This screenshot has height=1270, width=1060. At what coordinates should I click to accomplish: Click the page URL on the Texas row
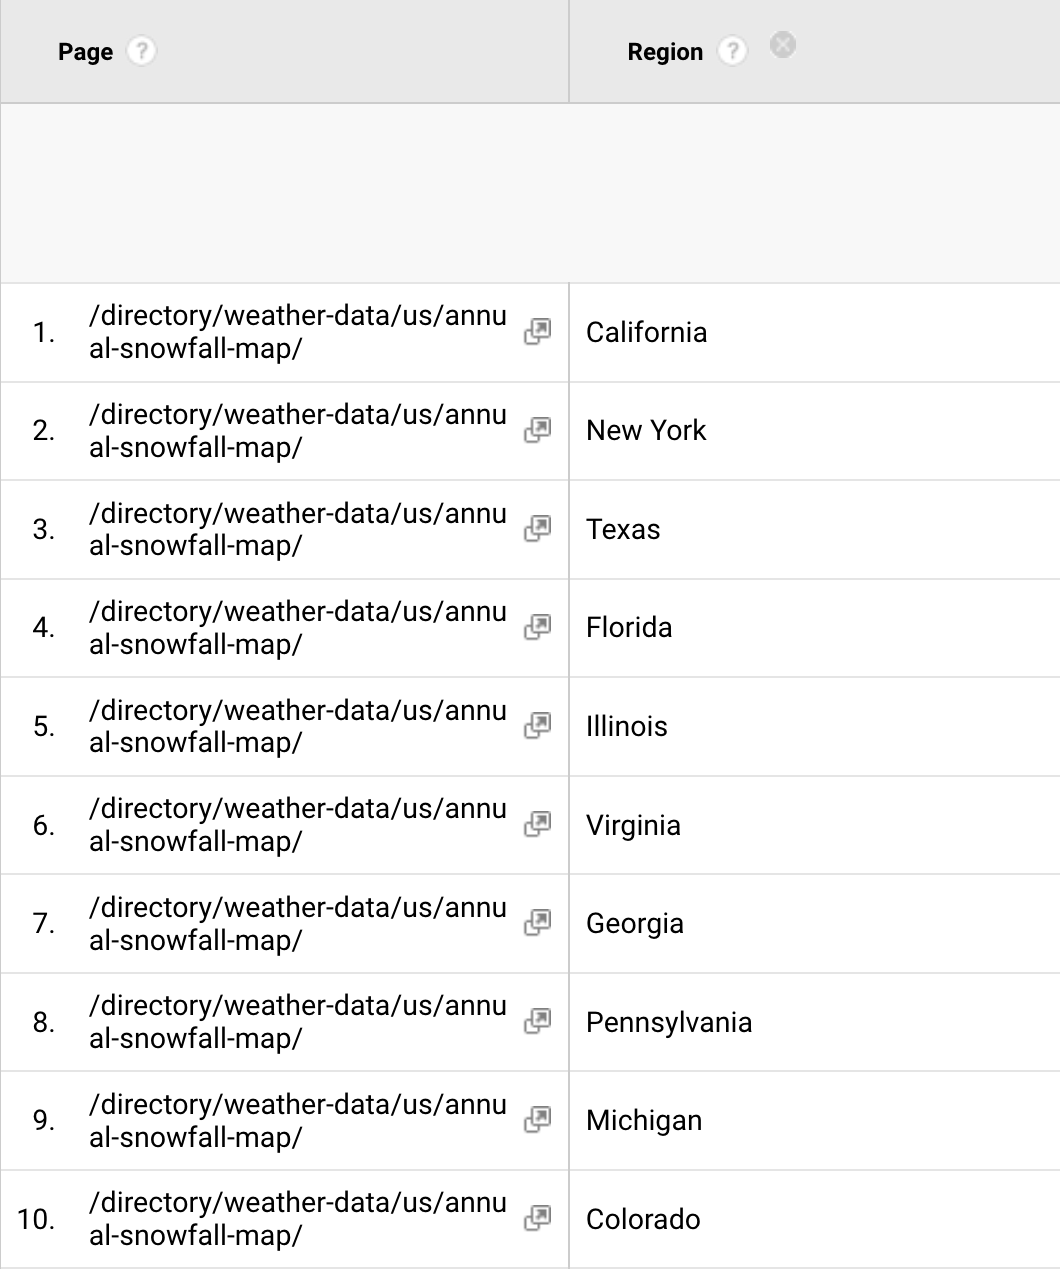[297, 530]
